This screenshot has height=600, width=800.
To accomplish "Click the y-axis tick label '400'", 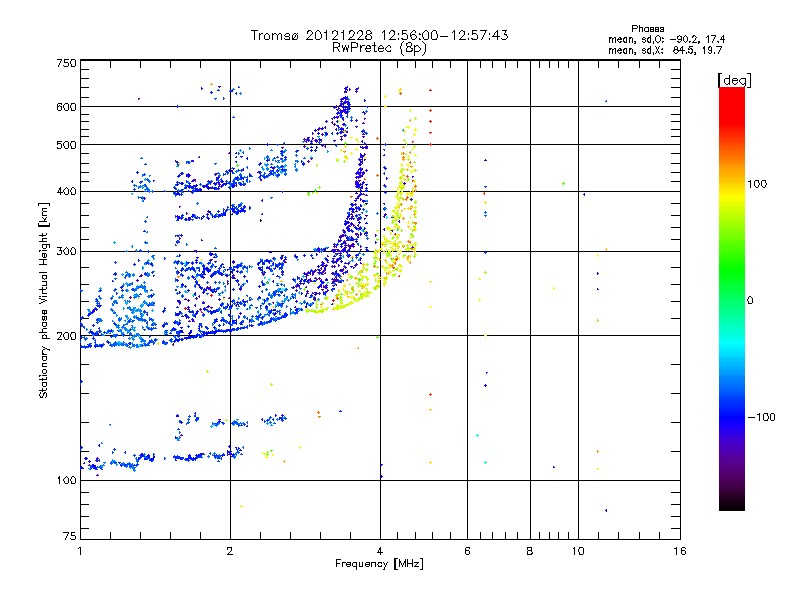I will [x=66, y=191].
